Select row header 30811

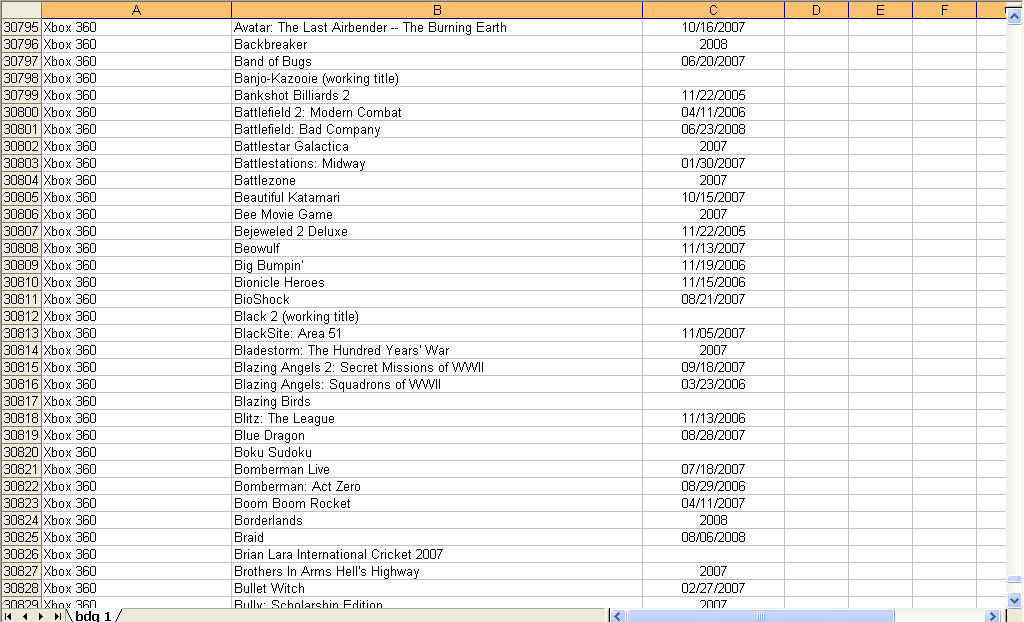[x=21, y=299]
